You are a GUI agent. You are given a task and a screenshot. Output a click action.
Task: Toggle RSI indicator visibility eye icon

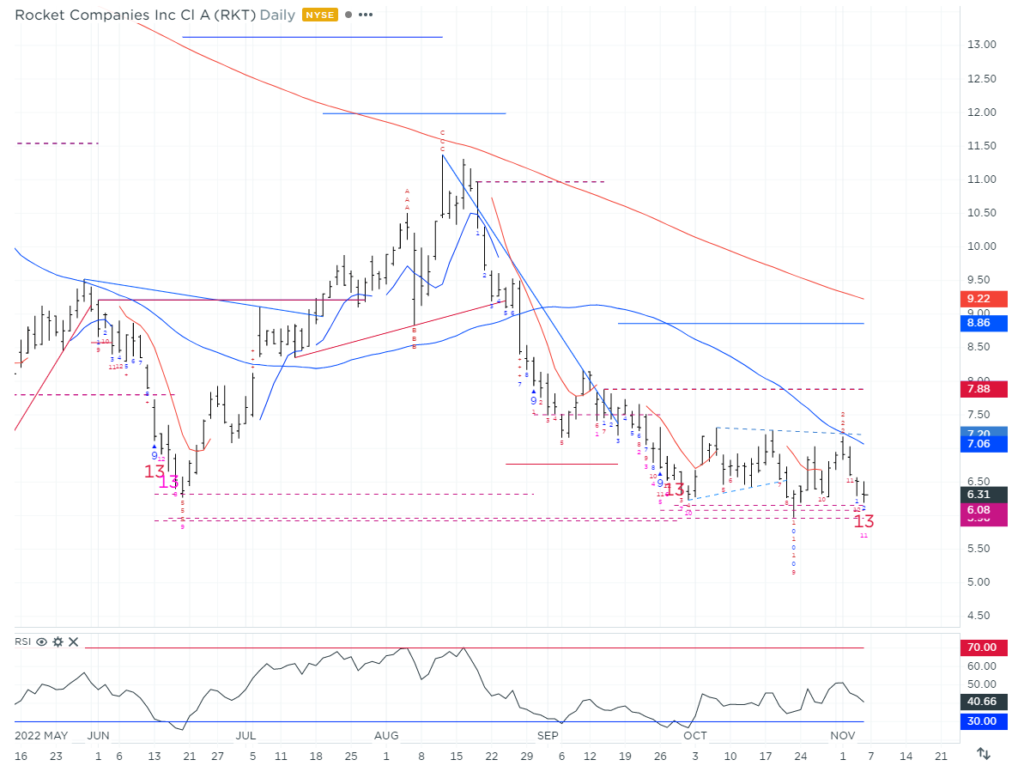click(42, 642)
